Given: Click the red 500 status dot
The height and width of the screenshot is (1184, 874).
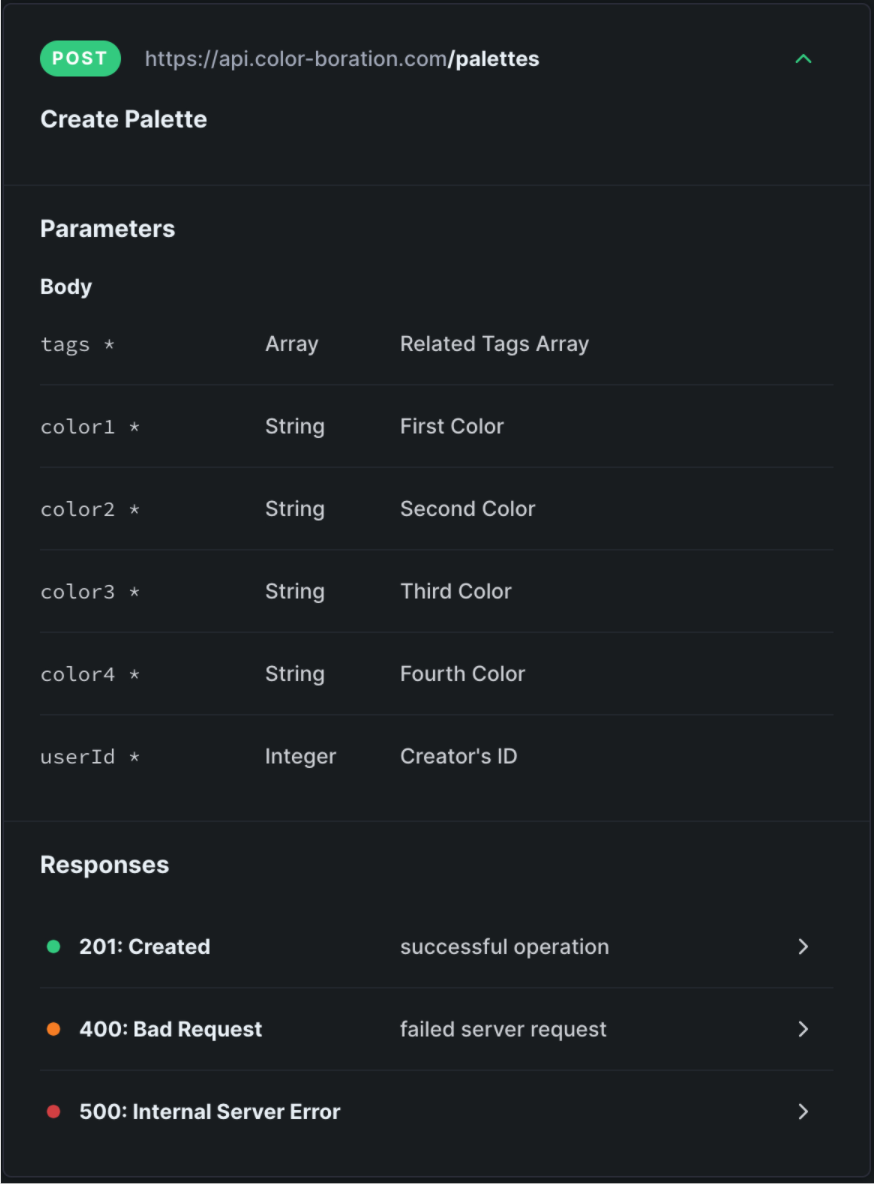Looking at the screenshot, I should coord(54,1112).
